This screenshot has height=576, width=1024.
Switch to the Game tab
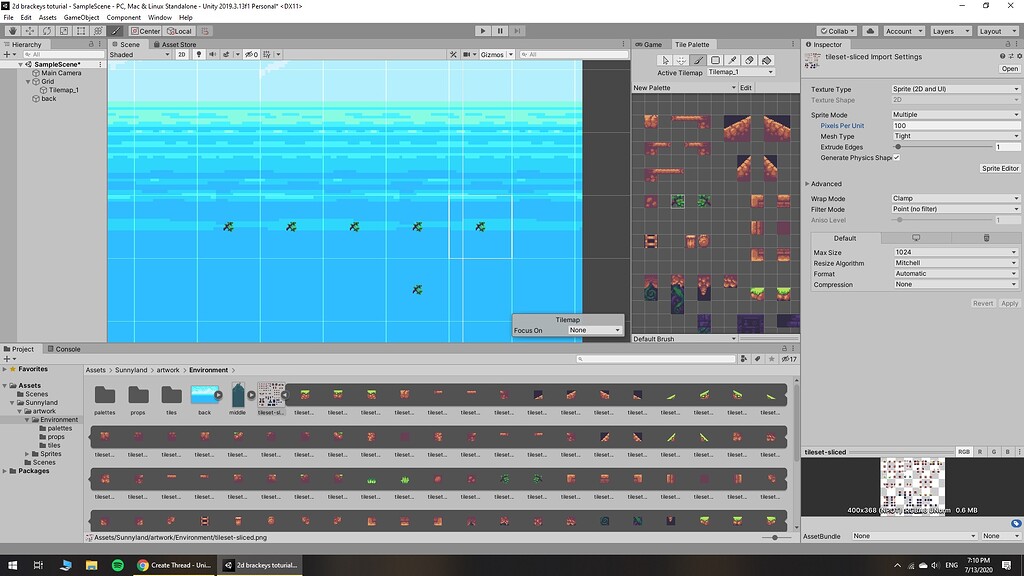(x=648, y=44)
